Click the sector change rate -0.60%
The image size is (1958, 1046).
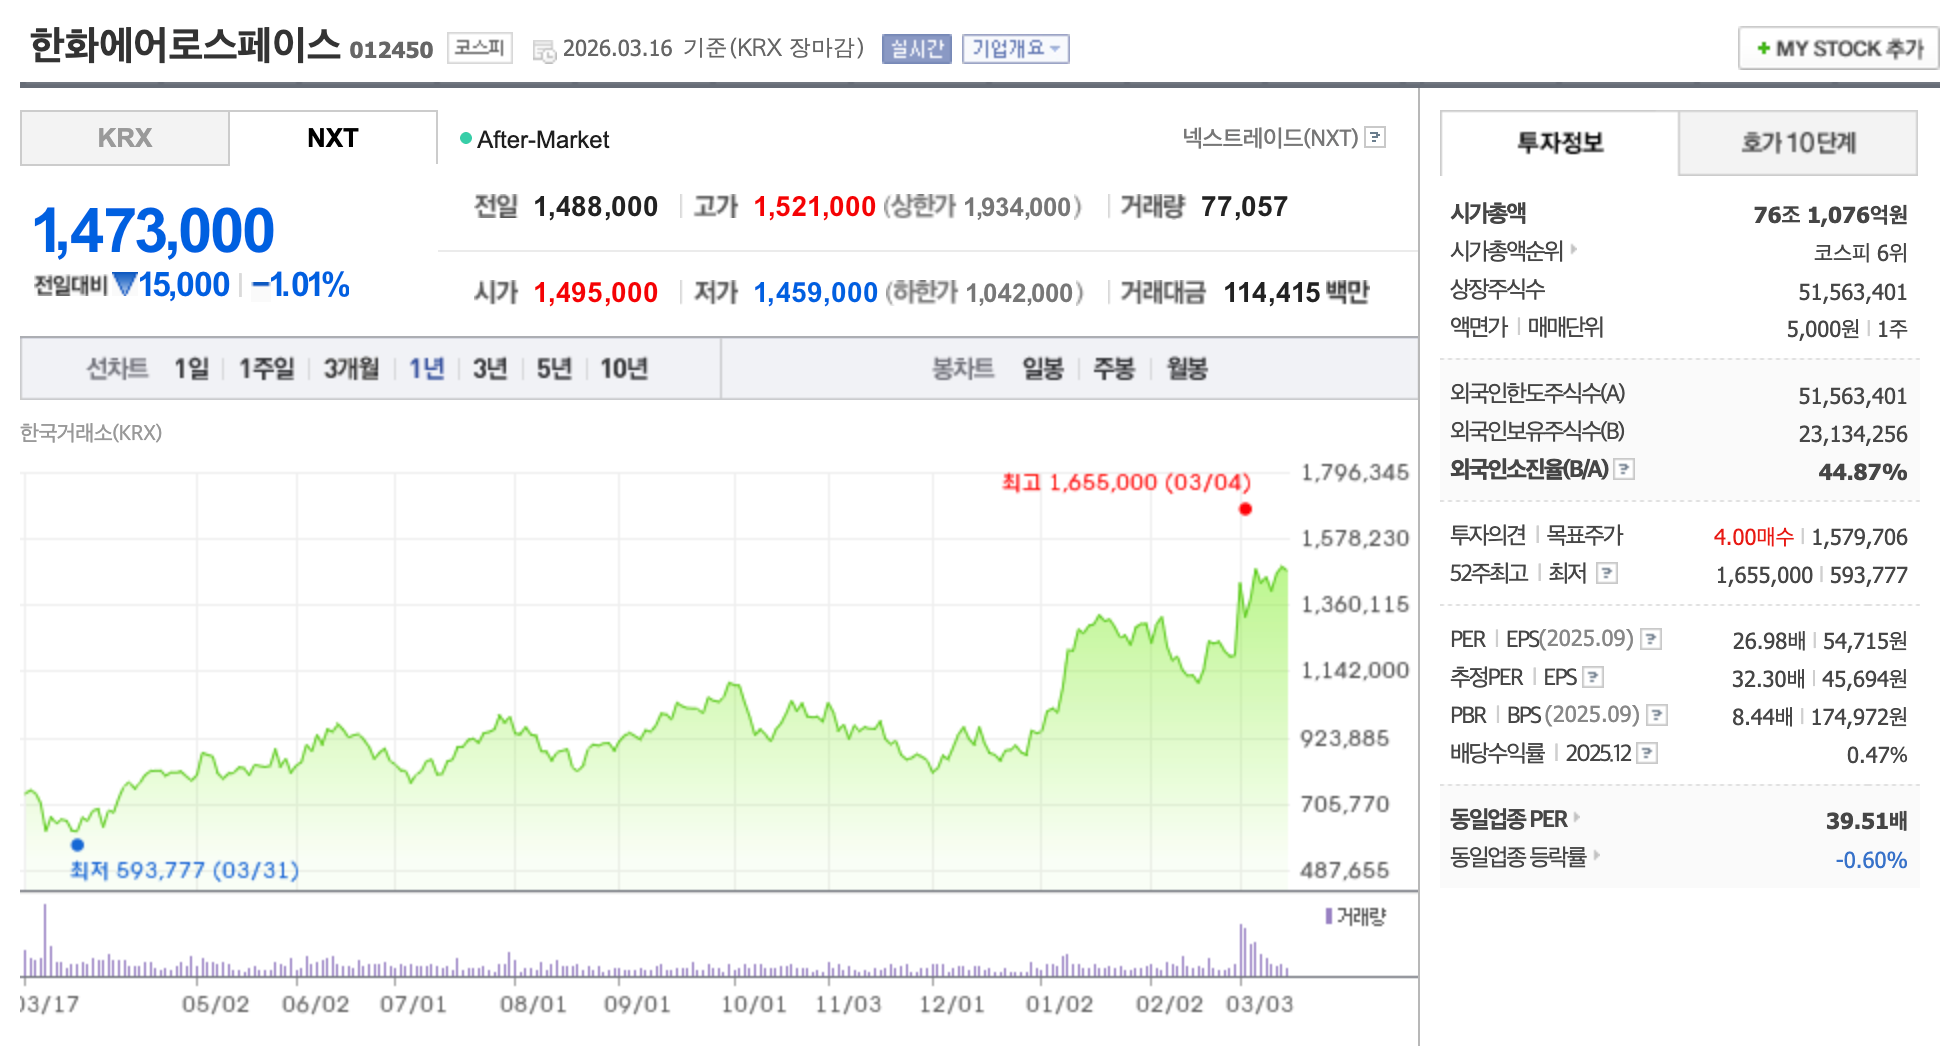[x=1871, y=860]
